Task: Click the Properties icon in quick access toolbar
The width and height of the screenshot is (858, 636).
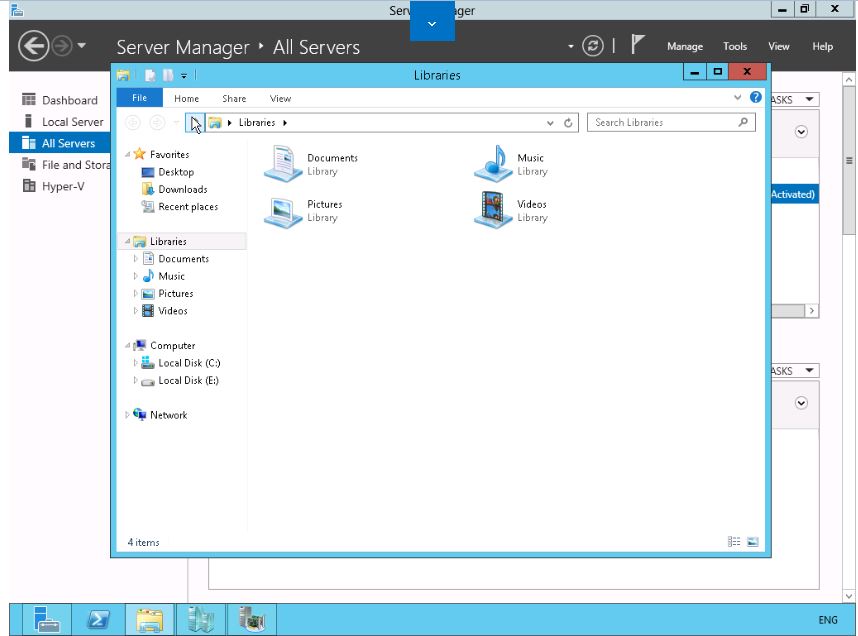Action: pos(150,75)
